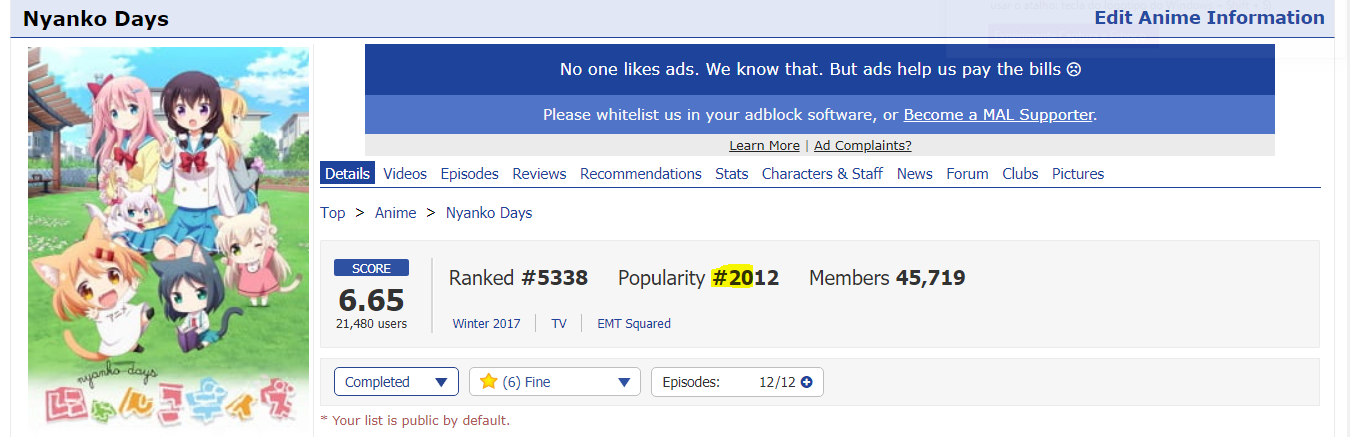Open the Forum tab
The image size is (1350, 437).
pos(967,173)
